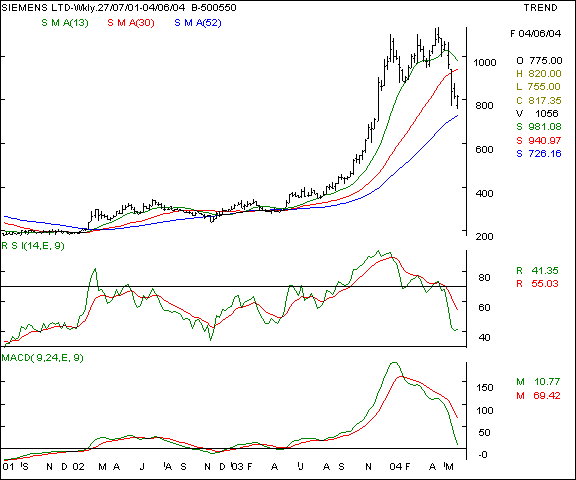
Task: Click price axis label 800
Action: (x=484, y=106)
